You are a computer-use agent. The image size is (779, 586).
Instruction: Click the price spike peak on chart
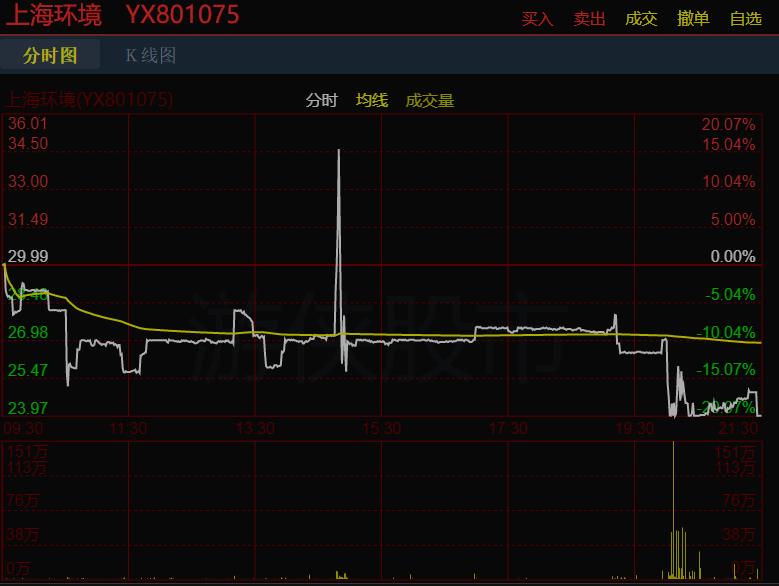[339, 150]
